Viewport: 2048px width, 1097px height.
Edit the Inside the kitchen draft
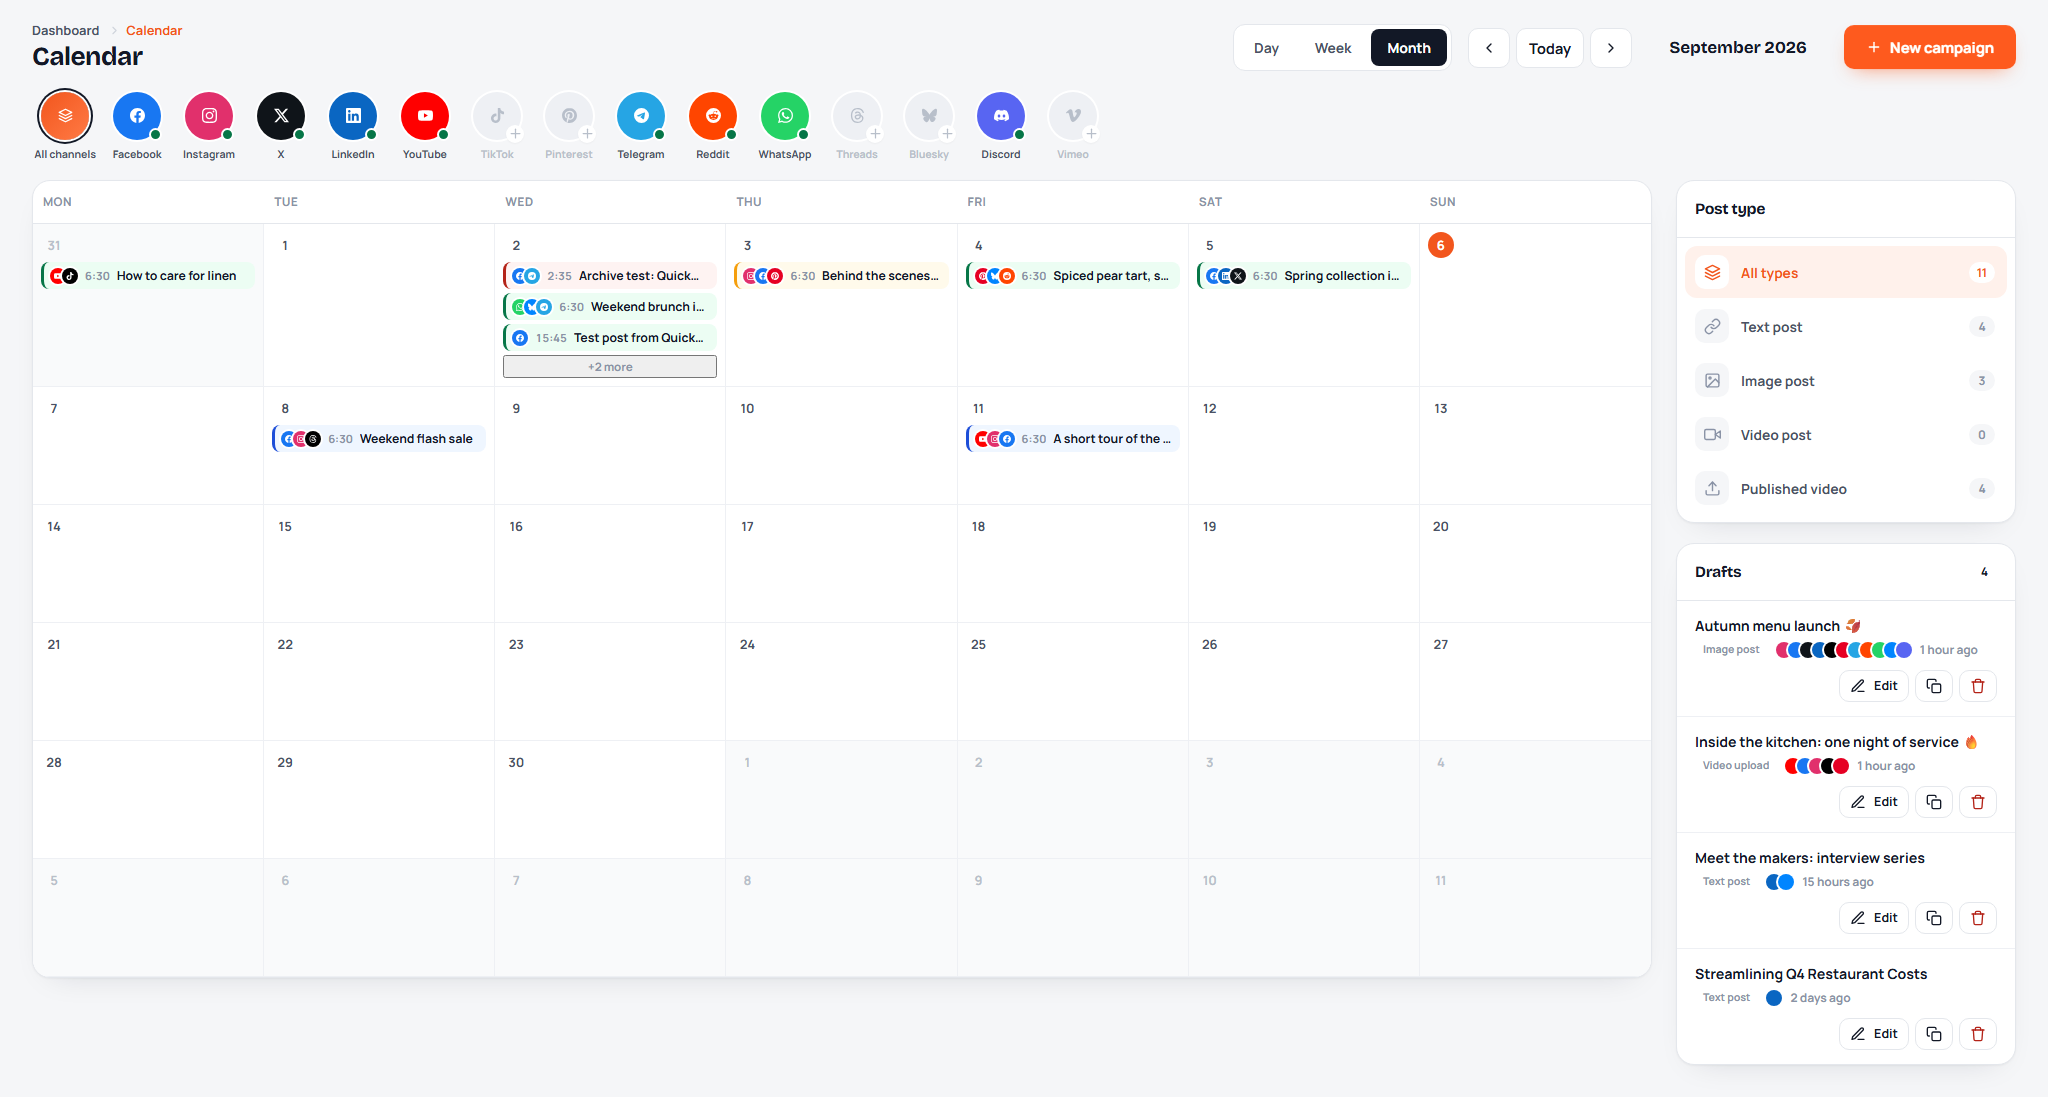1874,802
